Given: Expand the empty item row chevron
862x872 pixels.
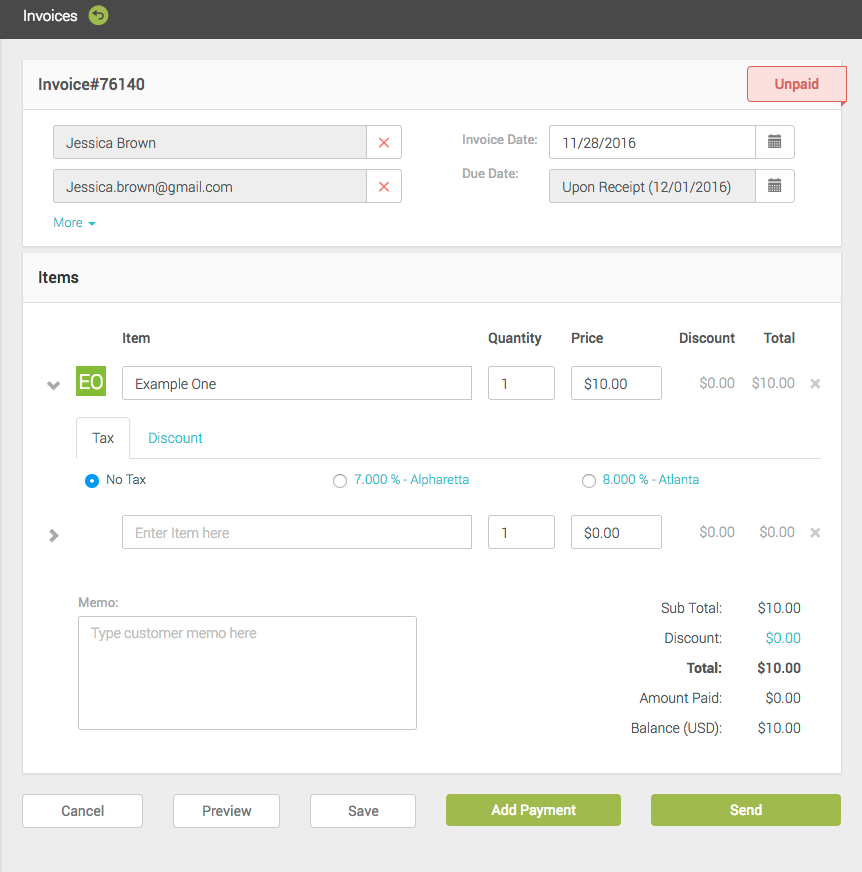Looking at the screenshot, I should point(54,535).
